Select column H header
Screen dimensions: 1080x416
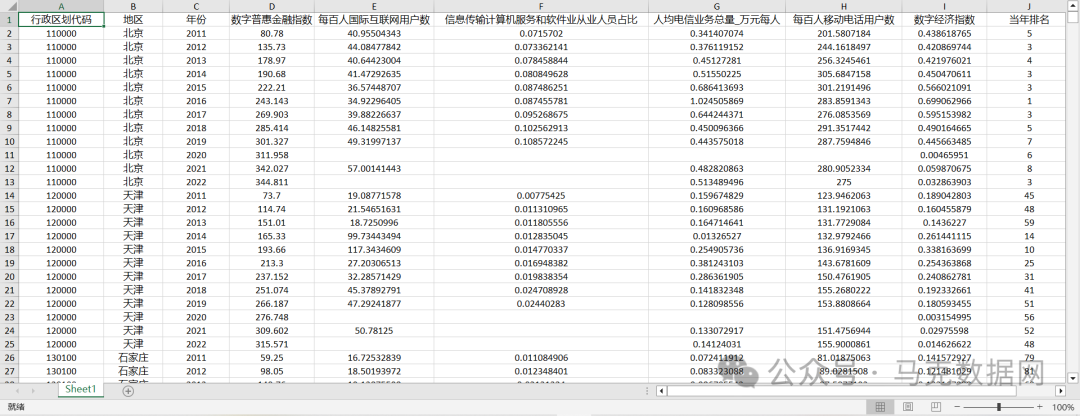tap(842, 6)
